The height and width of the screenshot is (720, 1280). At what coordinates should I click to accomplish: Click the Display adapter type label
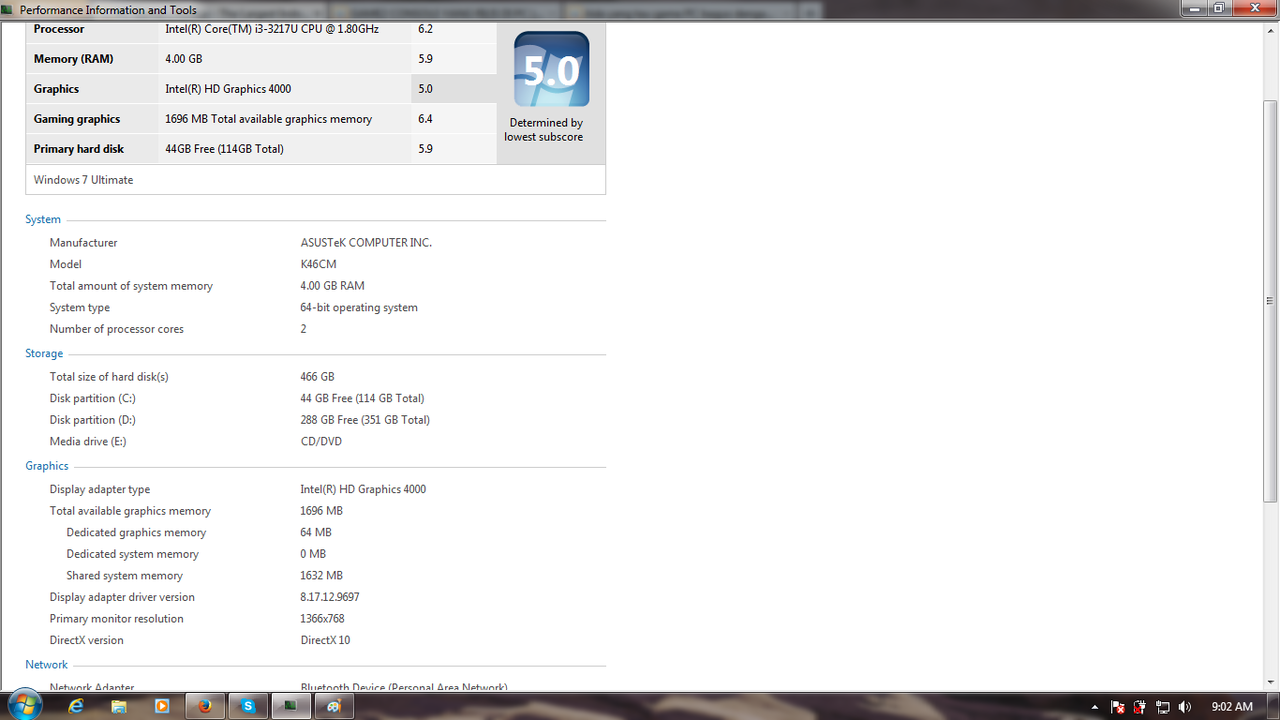point(100,490)
